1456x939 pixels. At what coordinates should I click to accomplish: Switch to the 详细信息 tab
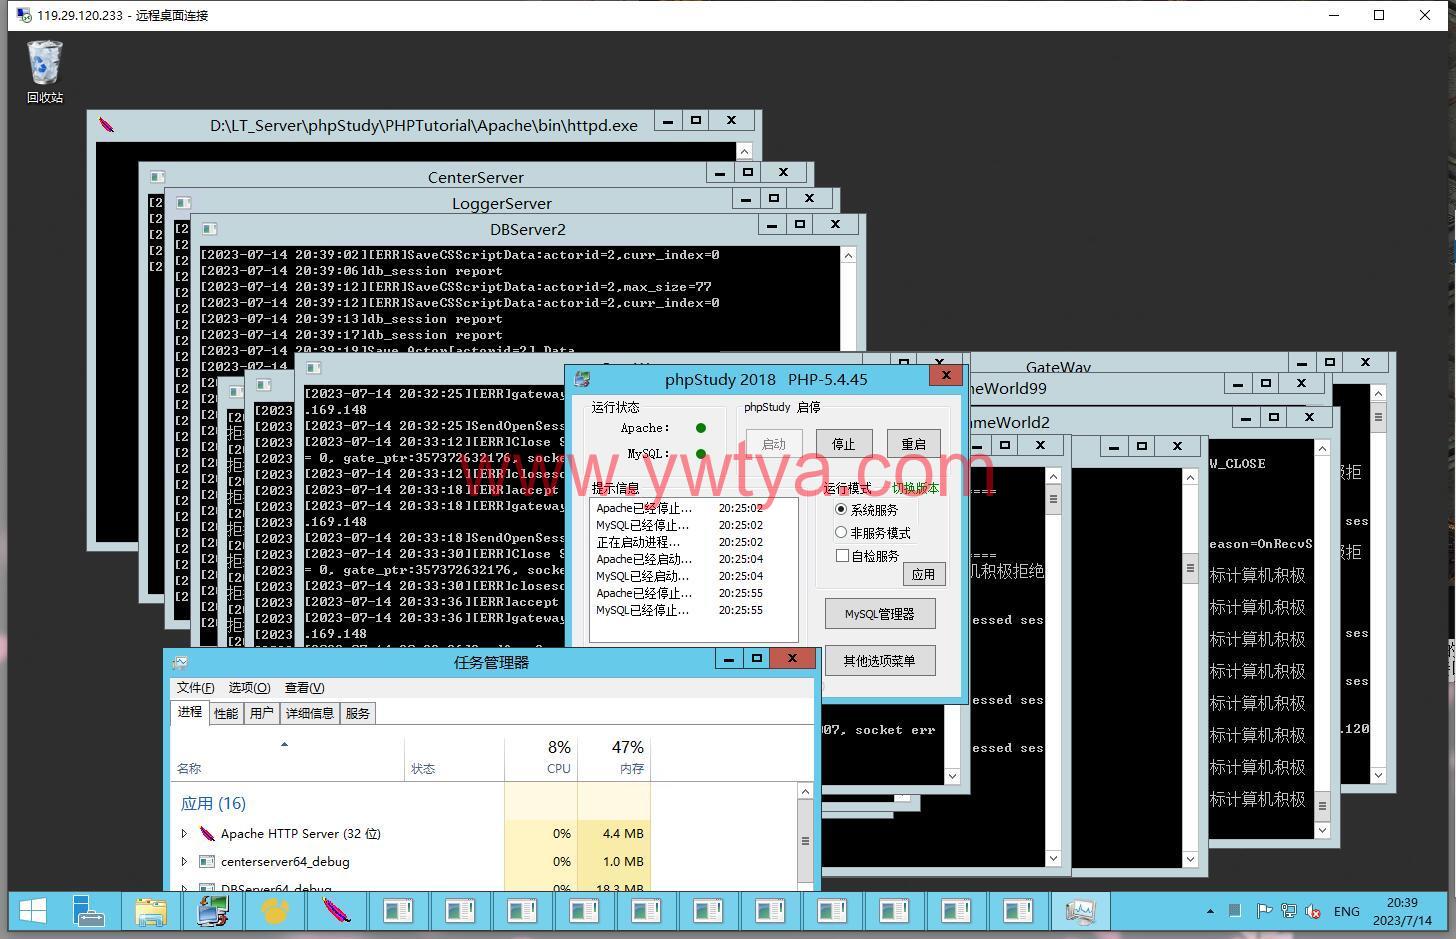pos(310,713)
